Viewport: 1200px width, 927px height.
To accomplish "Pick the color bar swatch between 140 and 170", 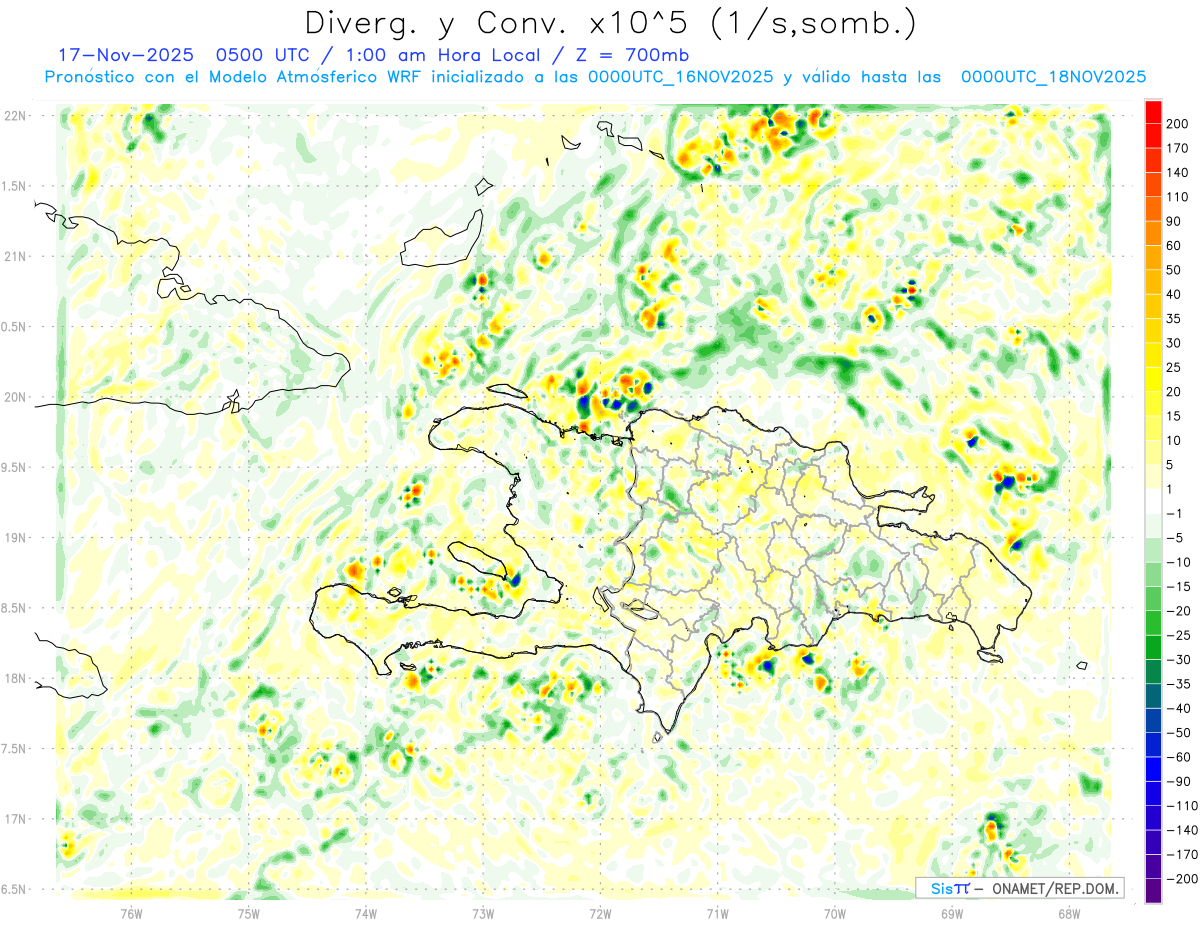I will (1154, 161).
